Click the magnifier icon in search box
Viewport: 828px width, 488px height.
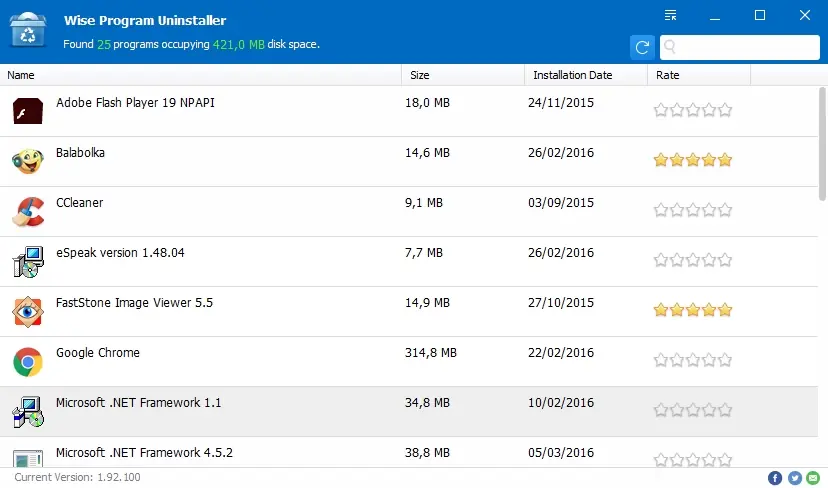click(x=670, y=47)
